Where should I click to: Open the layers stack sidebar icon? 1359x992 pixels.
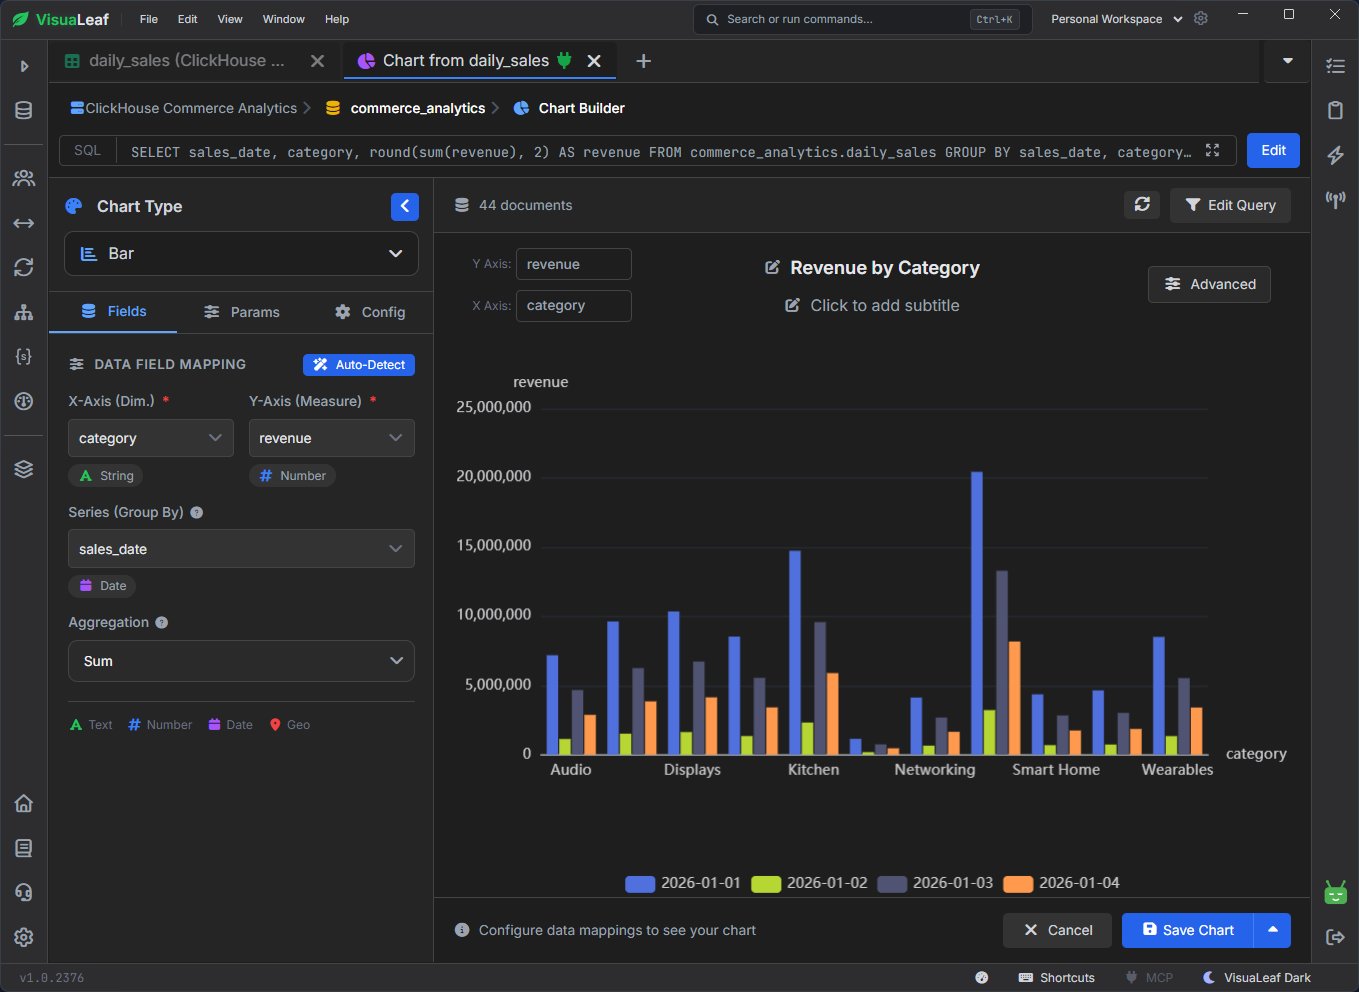point(24,469)
